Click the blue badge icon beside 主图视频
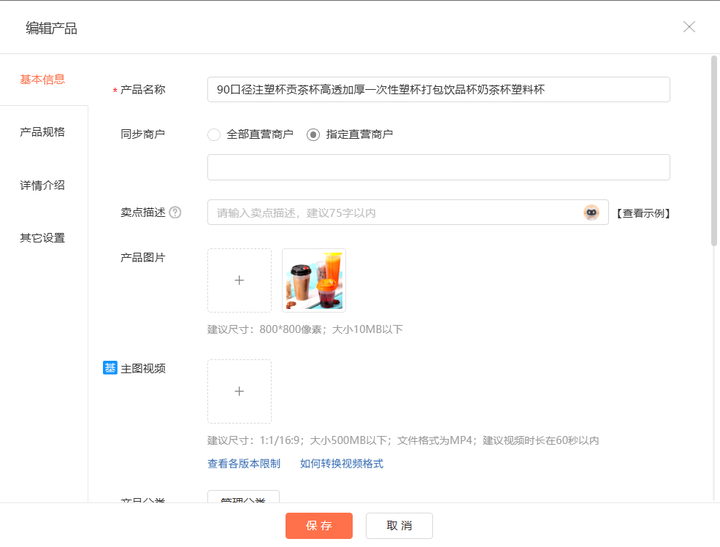Image resolution: width=720 pixels, height=547 pixels. (110, 368)
